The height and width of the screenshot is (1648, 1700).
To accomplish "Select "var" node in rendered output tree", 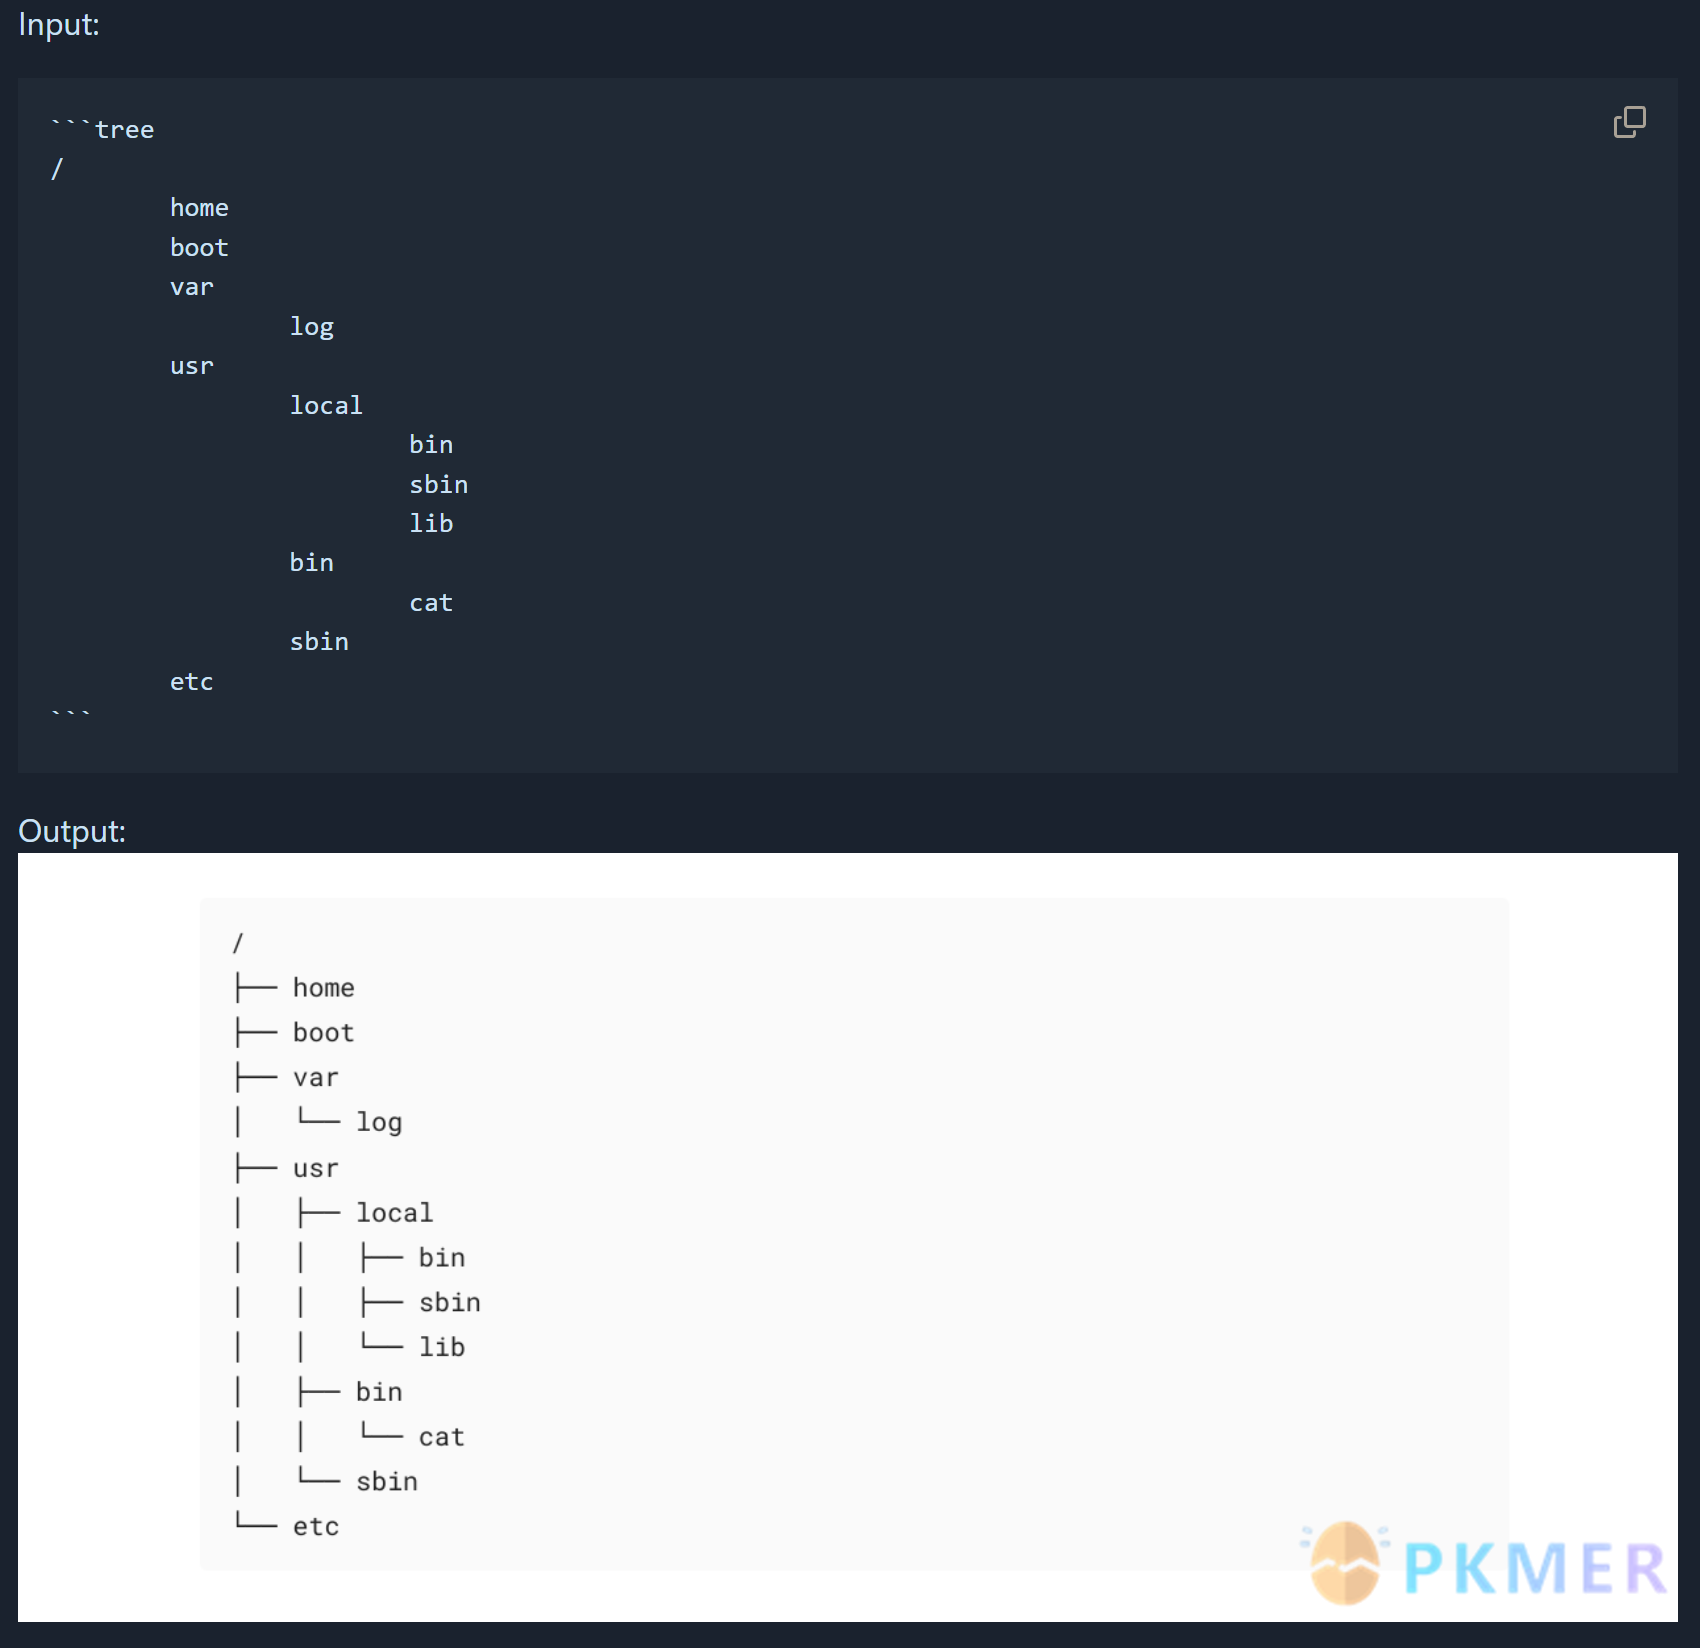I will [316, 1078].
